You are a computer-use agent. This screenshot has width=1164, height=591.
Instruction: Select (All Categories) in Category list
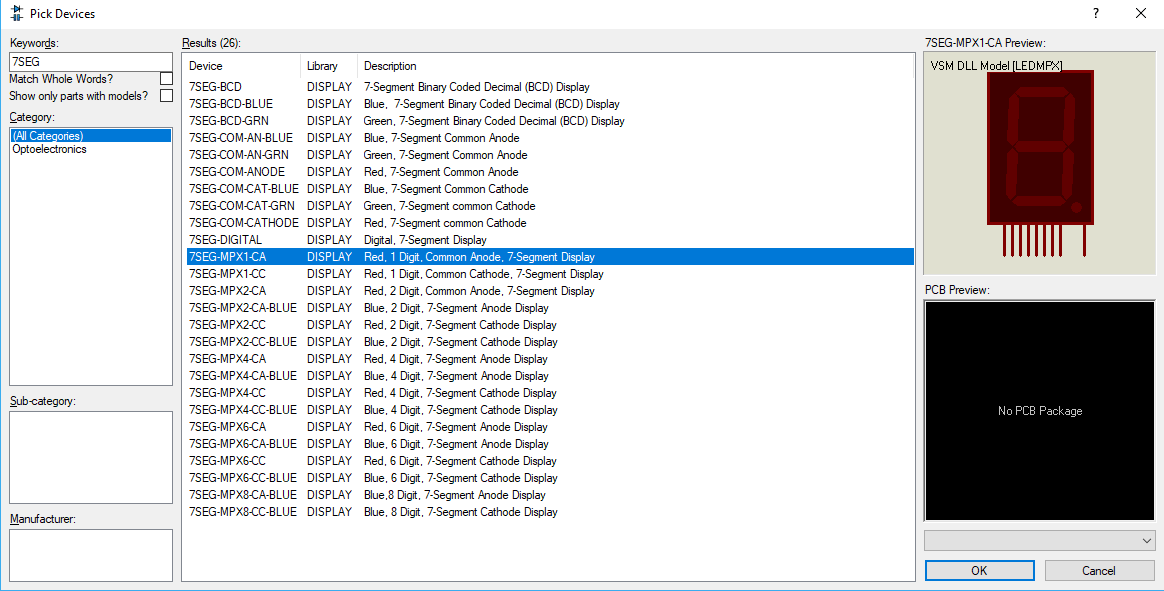coord(91,136)
